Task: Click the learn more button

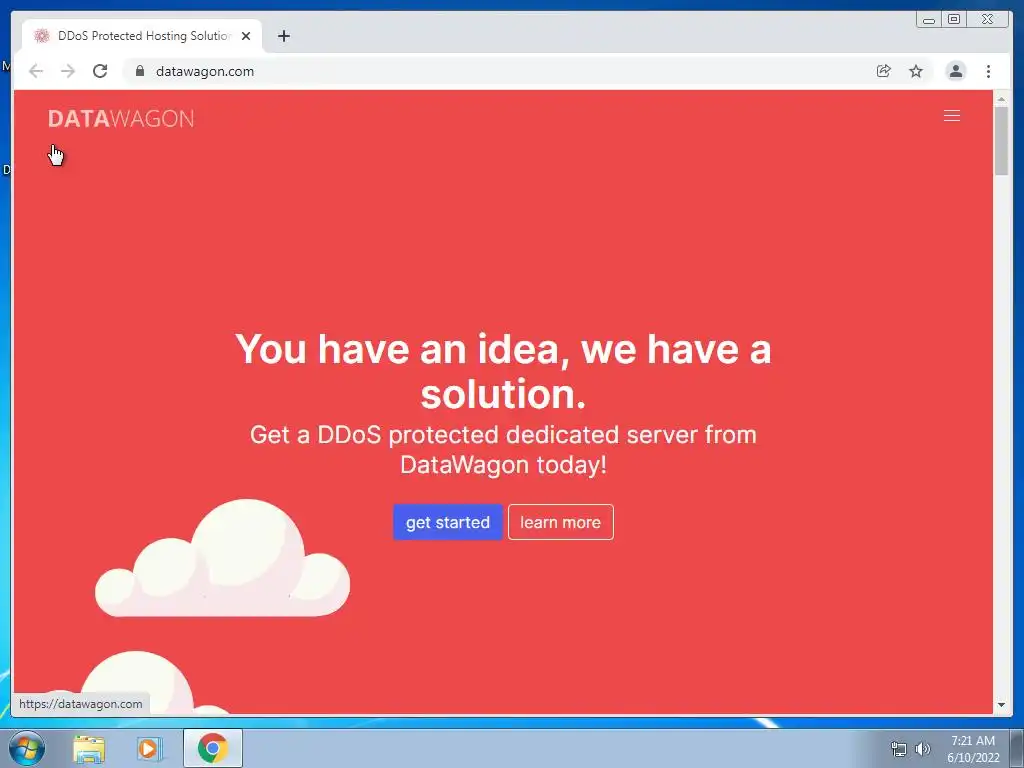Action: pos(560,522)
